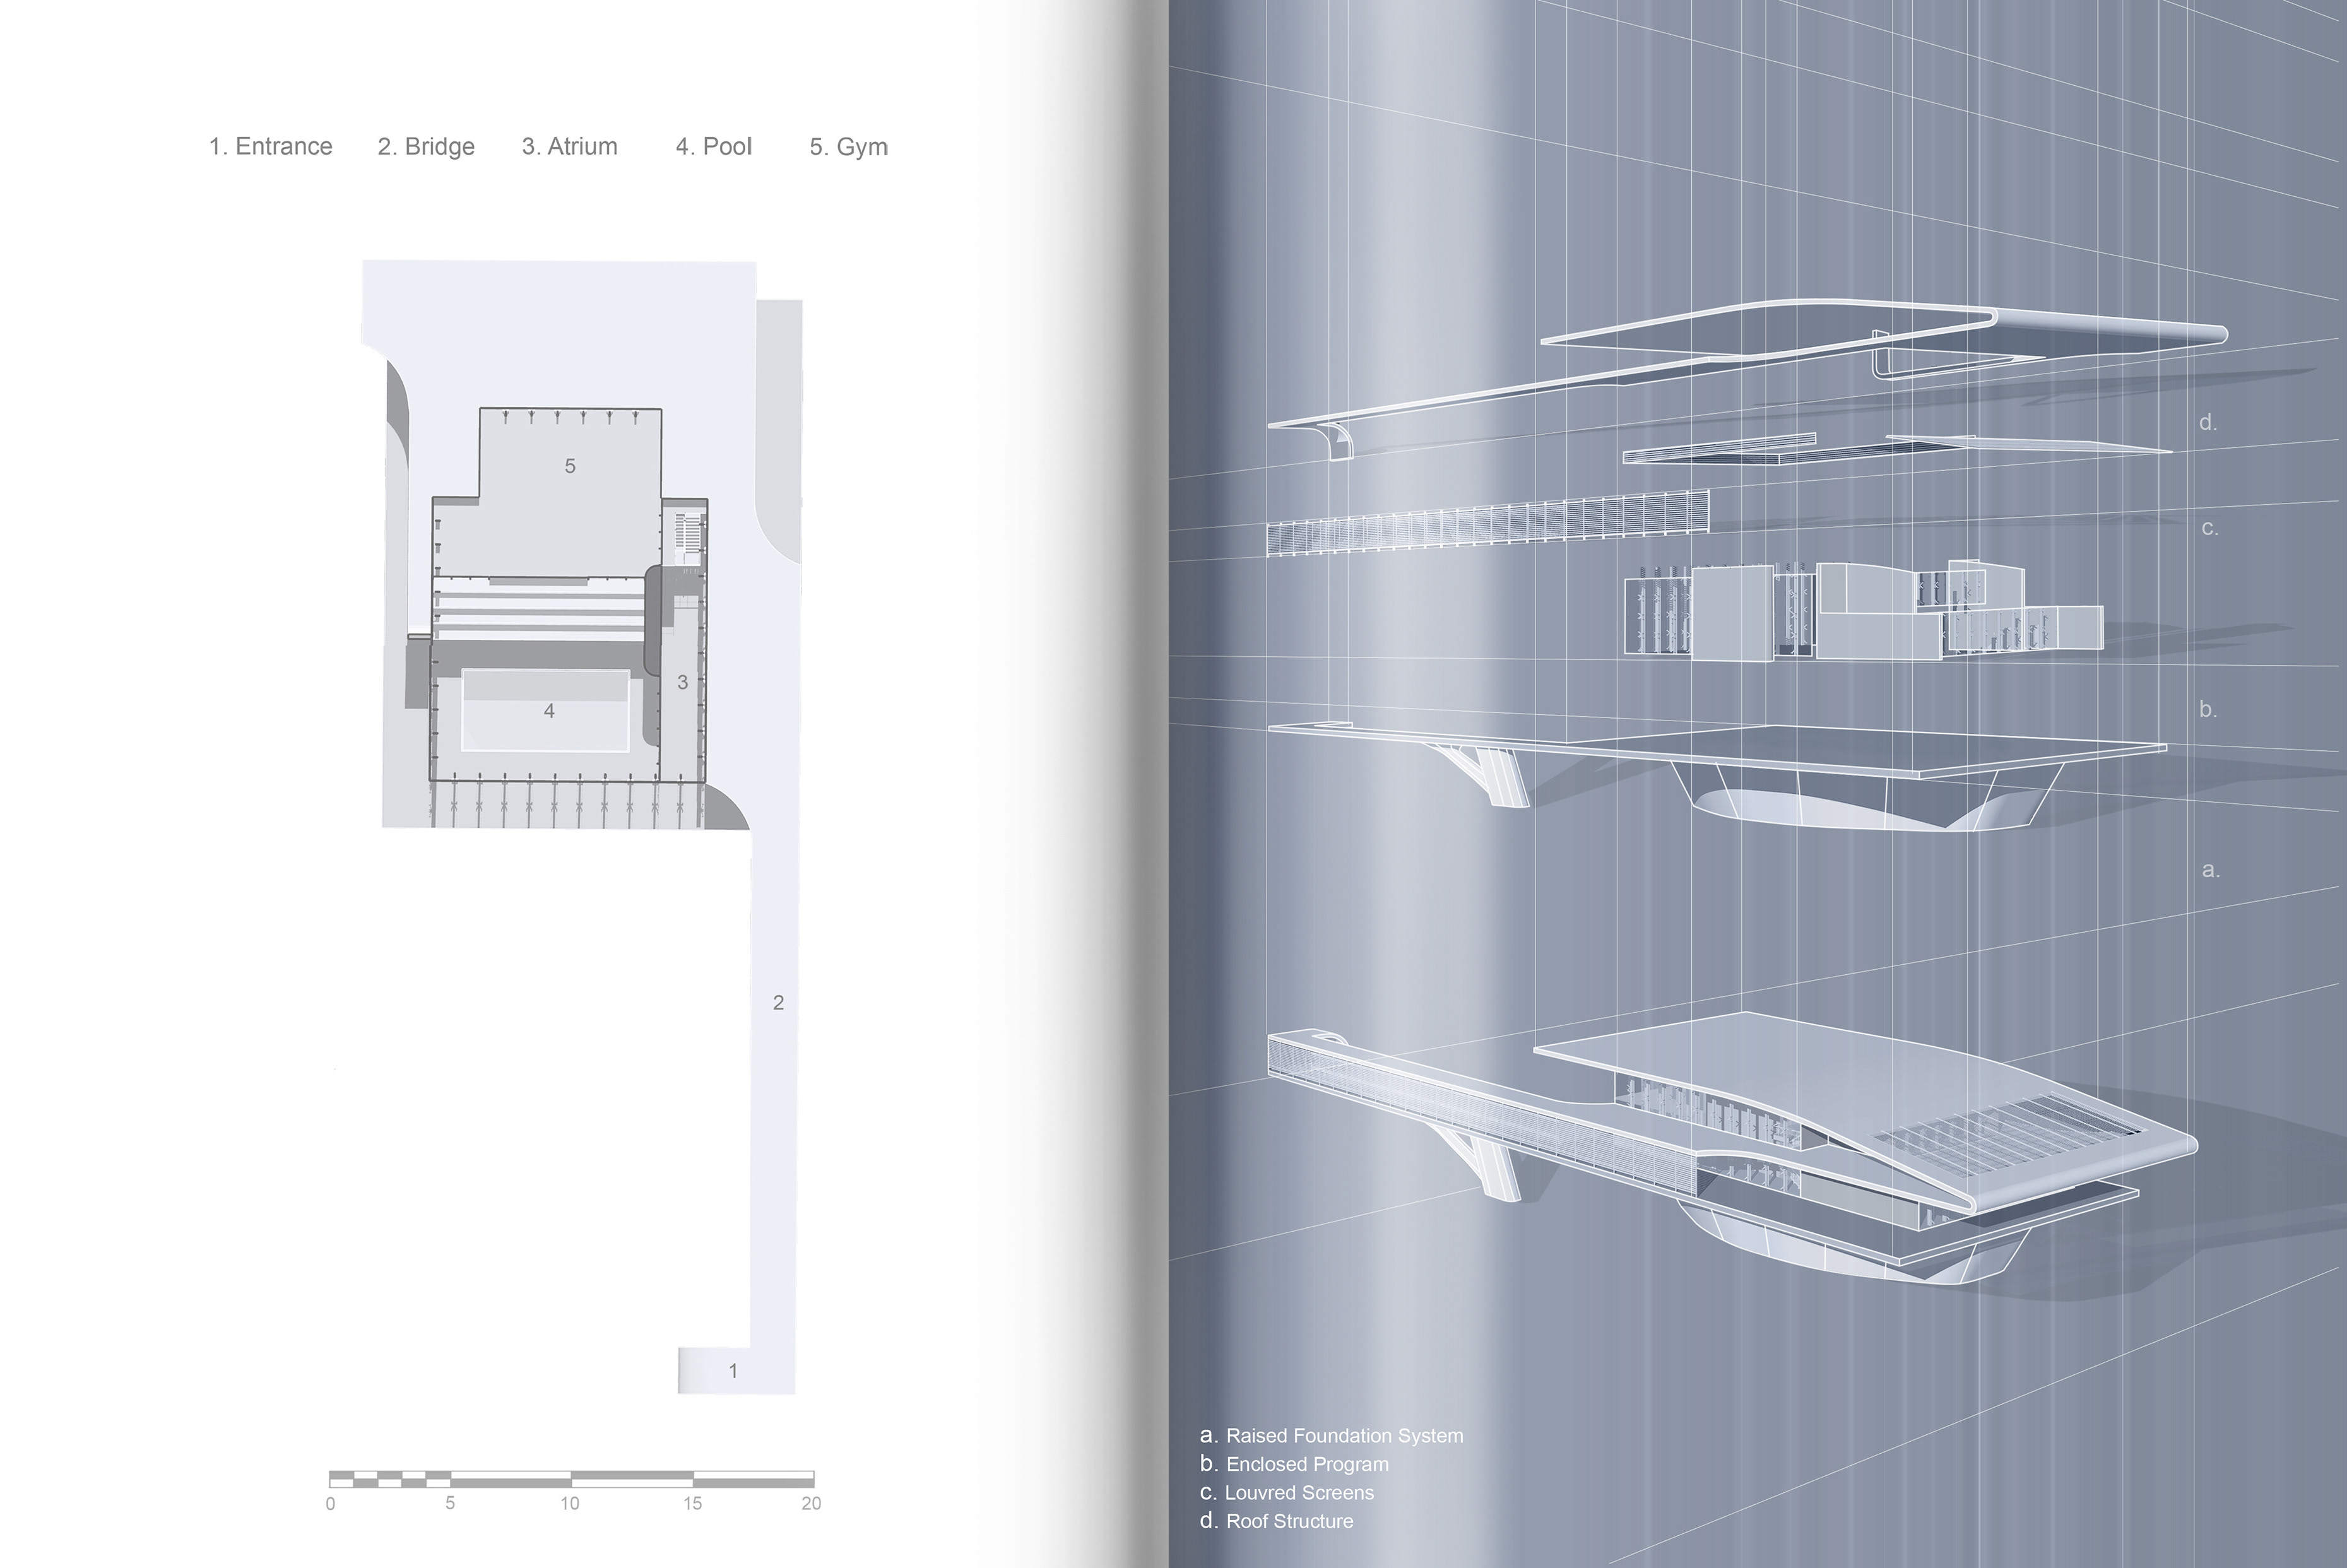Click number 5 in the gym room

(x=570, y=466)
